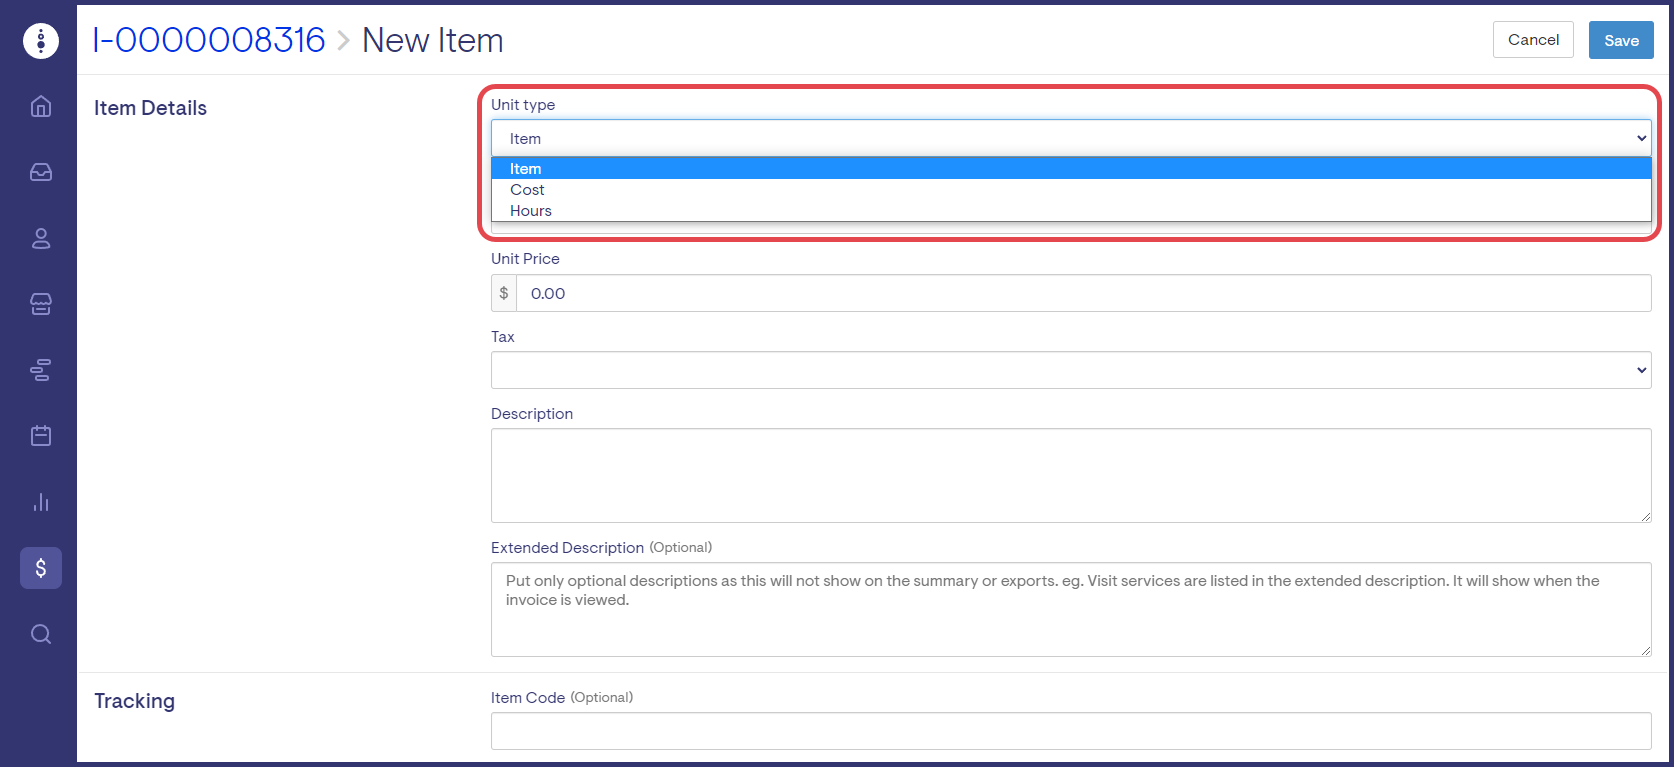Focus the Item Code text field
The image size is (1674, 767).
[1070, 731]
